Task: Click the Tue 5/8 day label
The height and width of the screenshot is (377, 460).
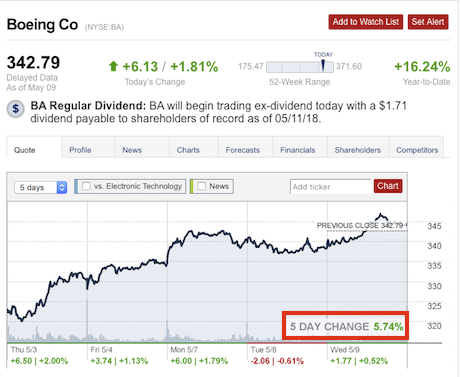Action: (x=263, y=350)
